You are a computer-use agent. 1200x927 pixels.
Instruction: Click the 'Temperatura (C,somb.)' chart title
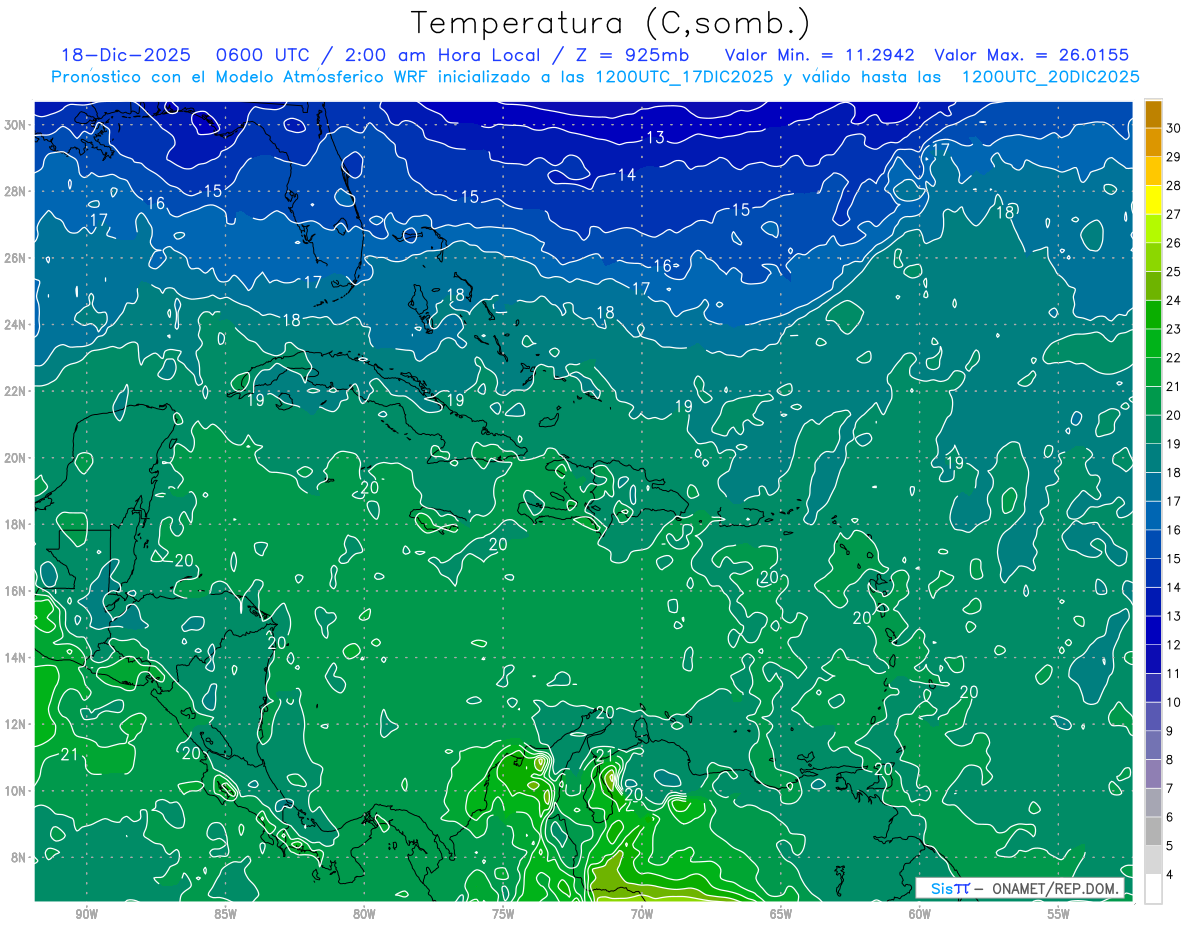tap(611, 23)
